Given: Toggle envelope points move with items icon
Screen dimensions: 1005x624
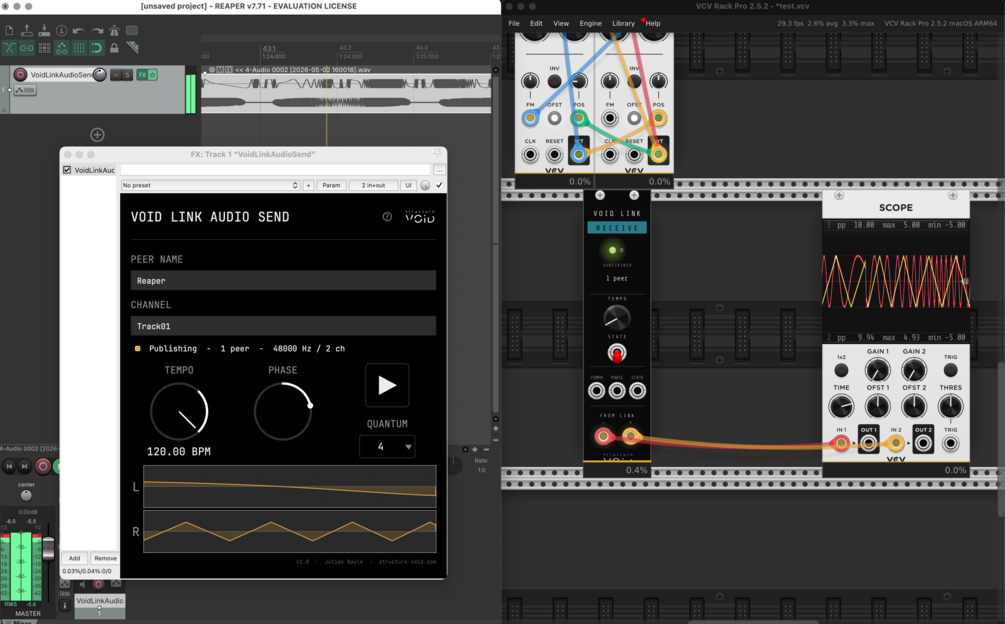Looking at the screenshot, I should coord(62,48).
